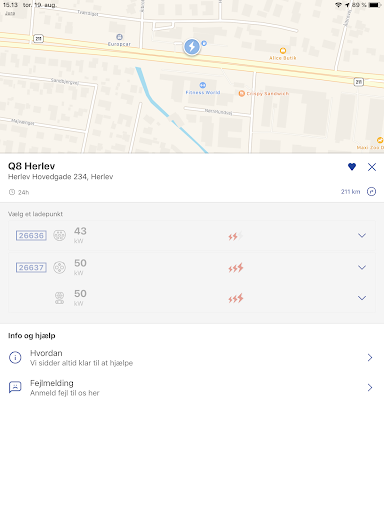Screen dimensions: 384x512
Task: Tap the Crispy Sandwich marker on the map
Action: (x=242, y=94)
